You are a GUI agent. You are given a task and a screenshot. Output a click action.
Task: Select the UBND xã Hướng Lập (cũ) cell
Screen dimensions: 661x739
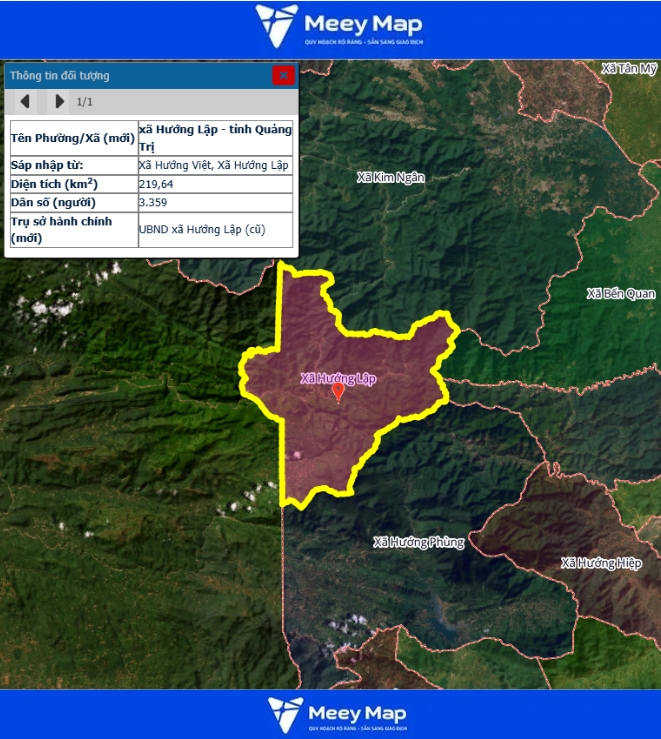215,229
